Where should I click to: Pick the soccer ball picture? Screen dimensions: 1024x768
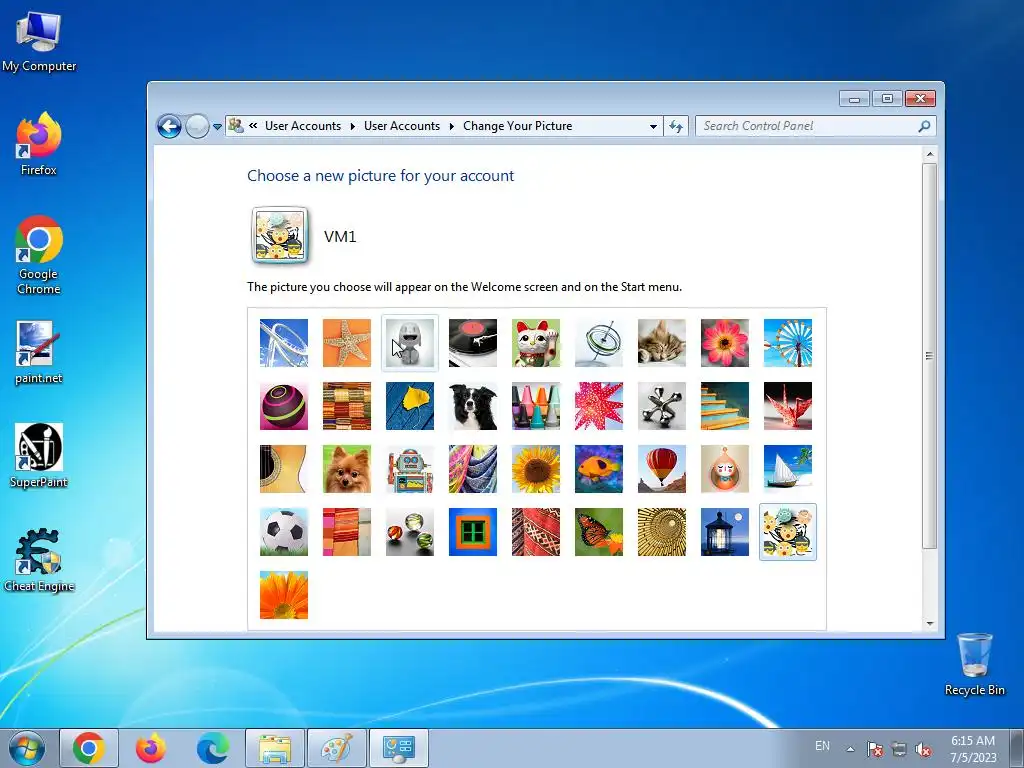[x=283, y=532]
